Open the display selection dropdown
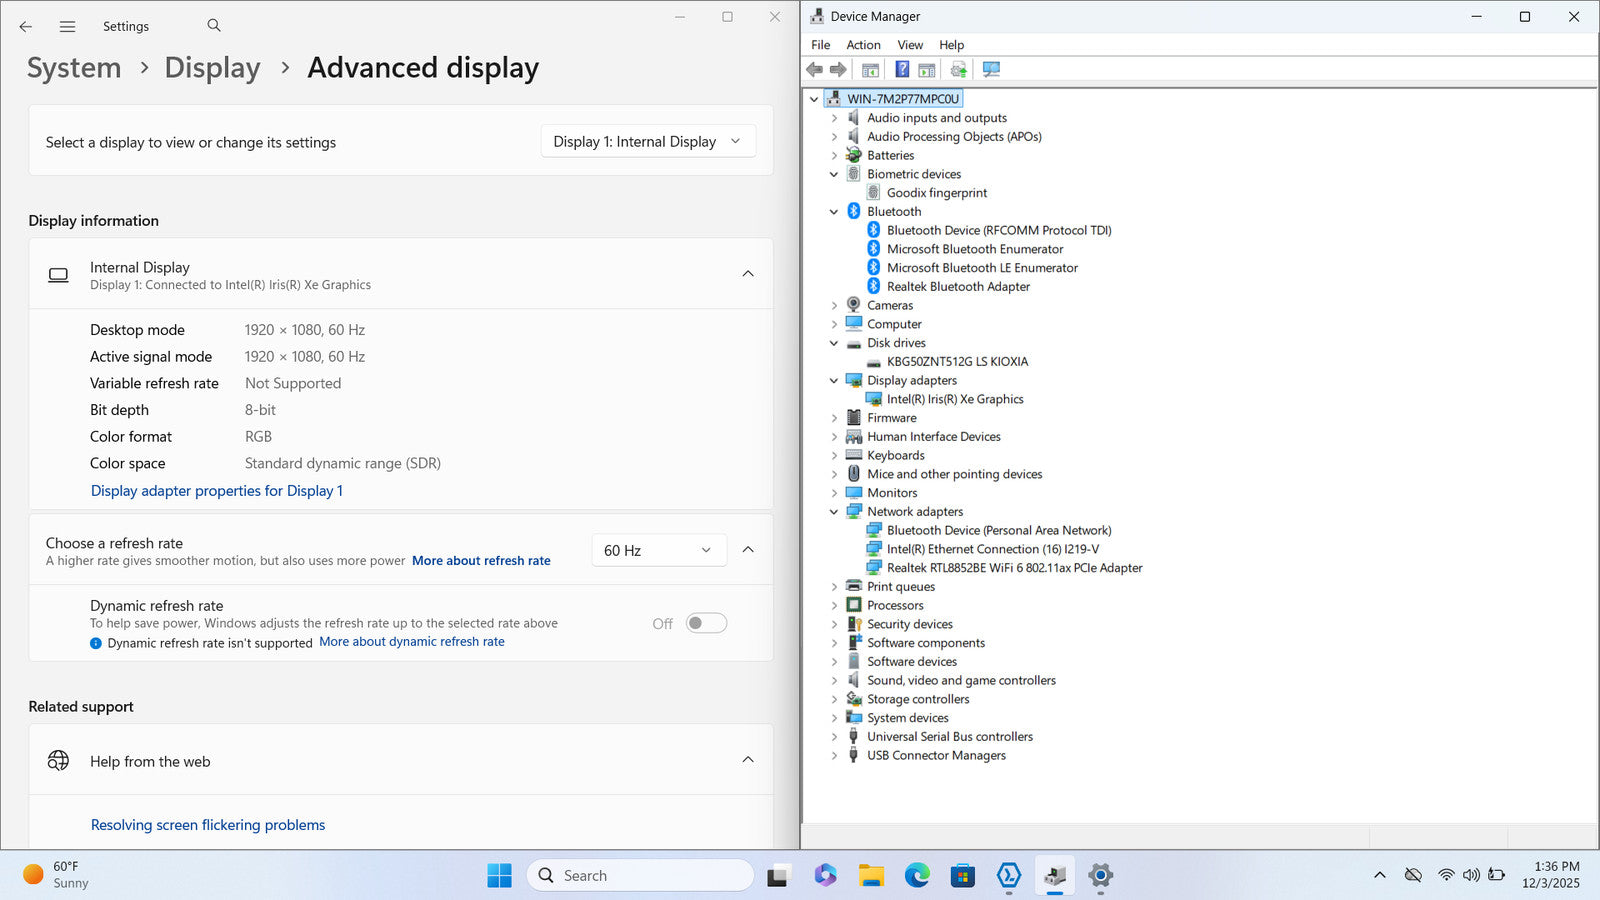 (647, 142)
